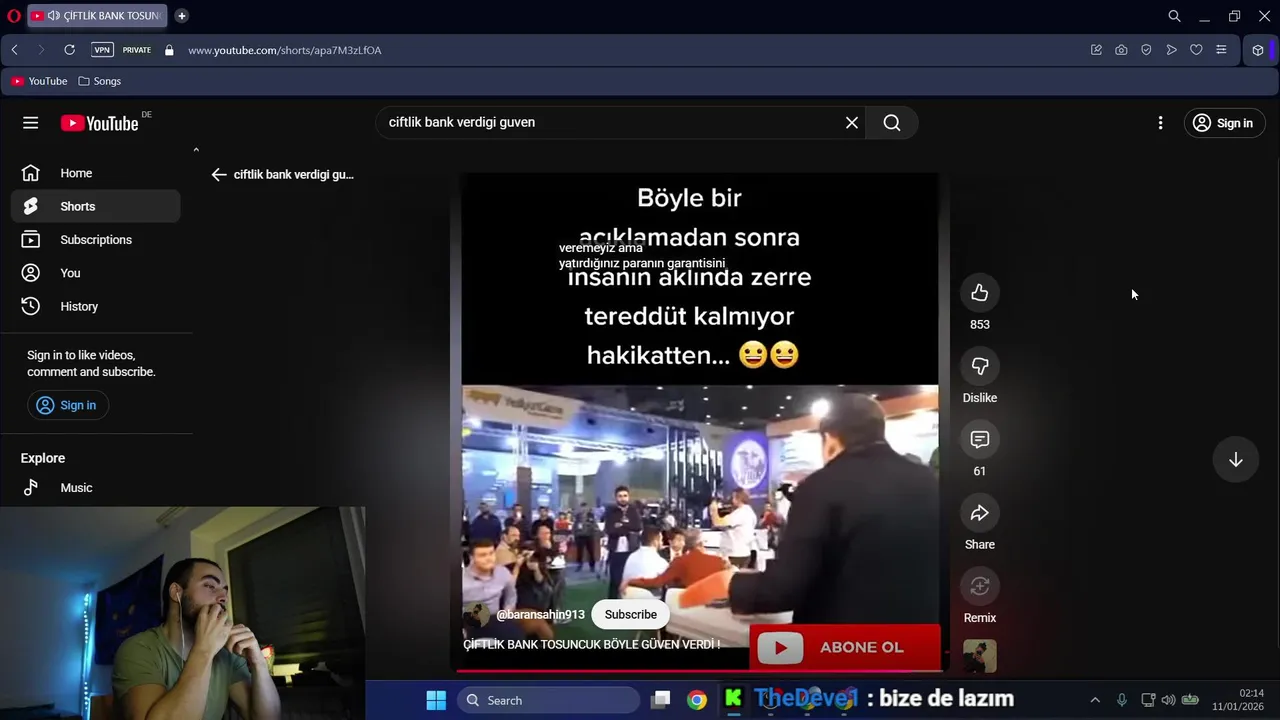Open the sound thumbnail below Remix
The image size is (1280, 720).
pyautogui.click(x=980, y=656)
